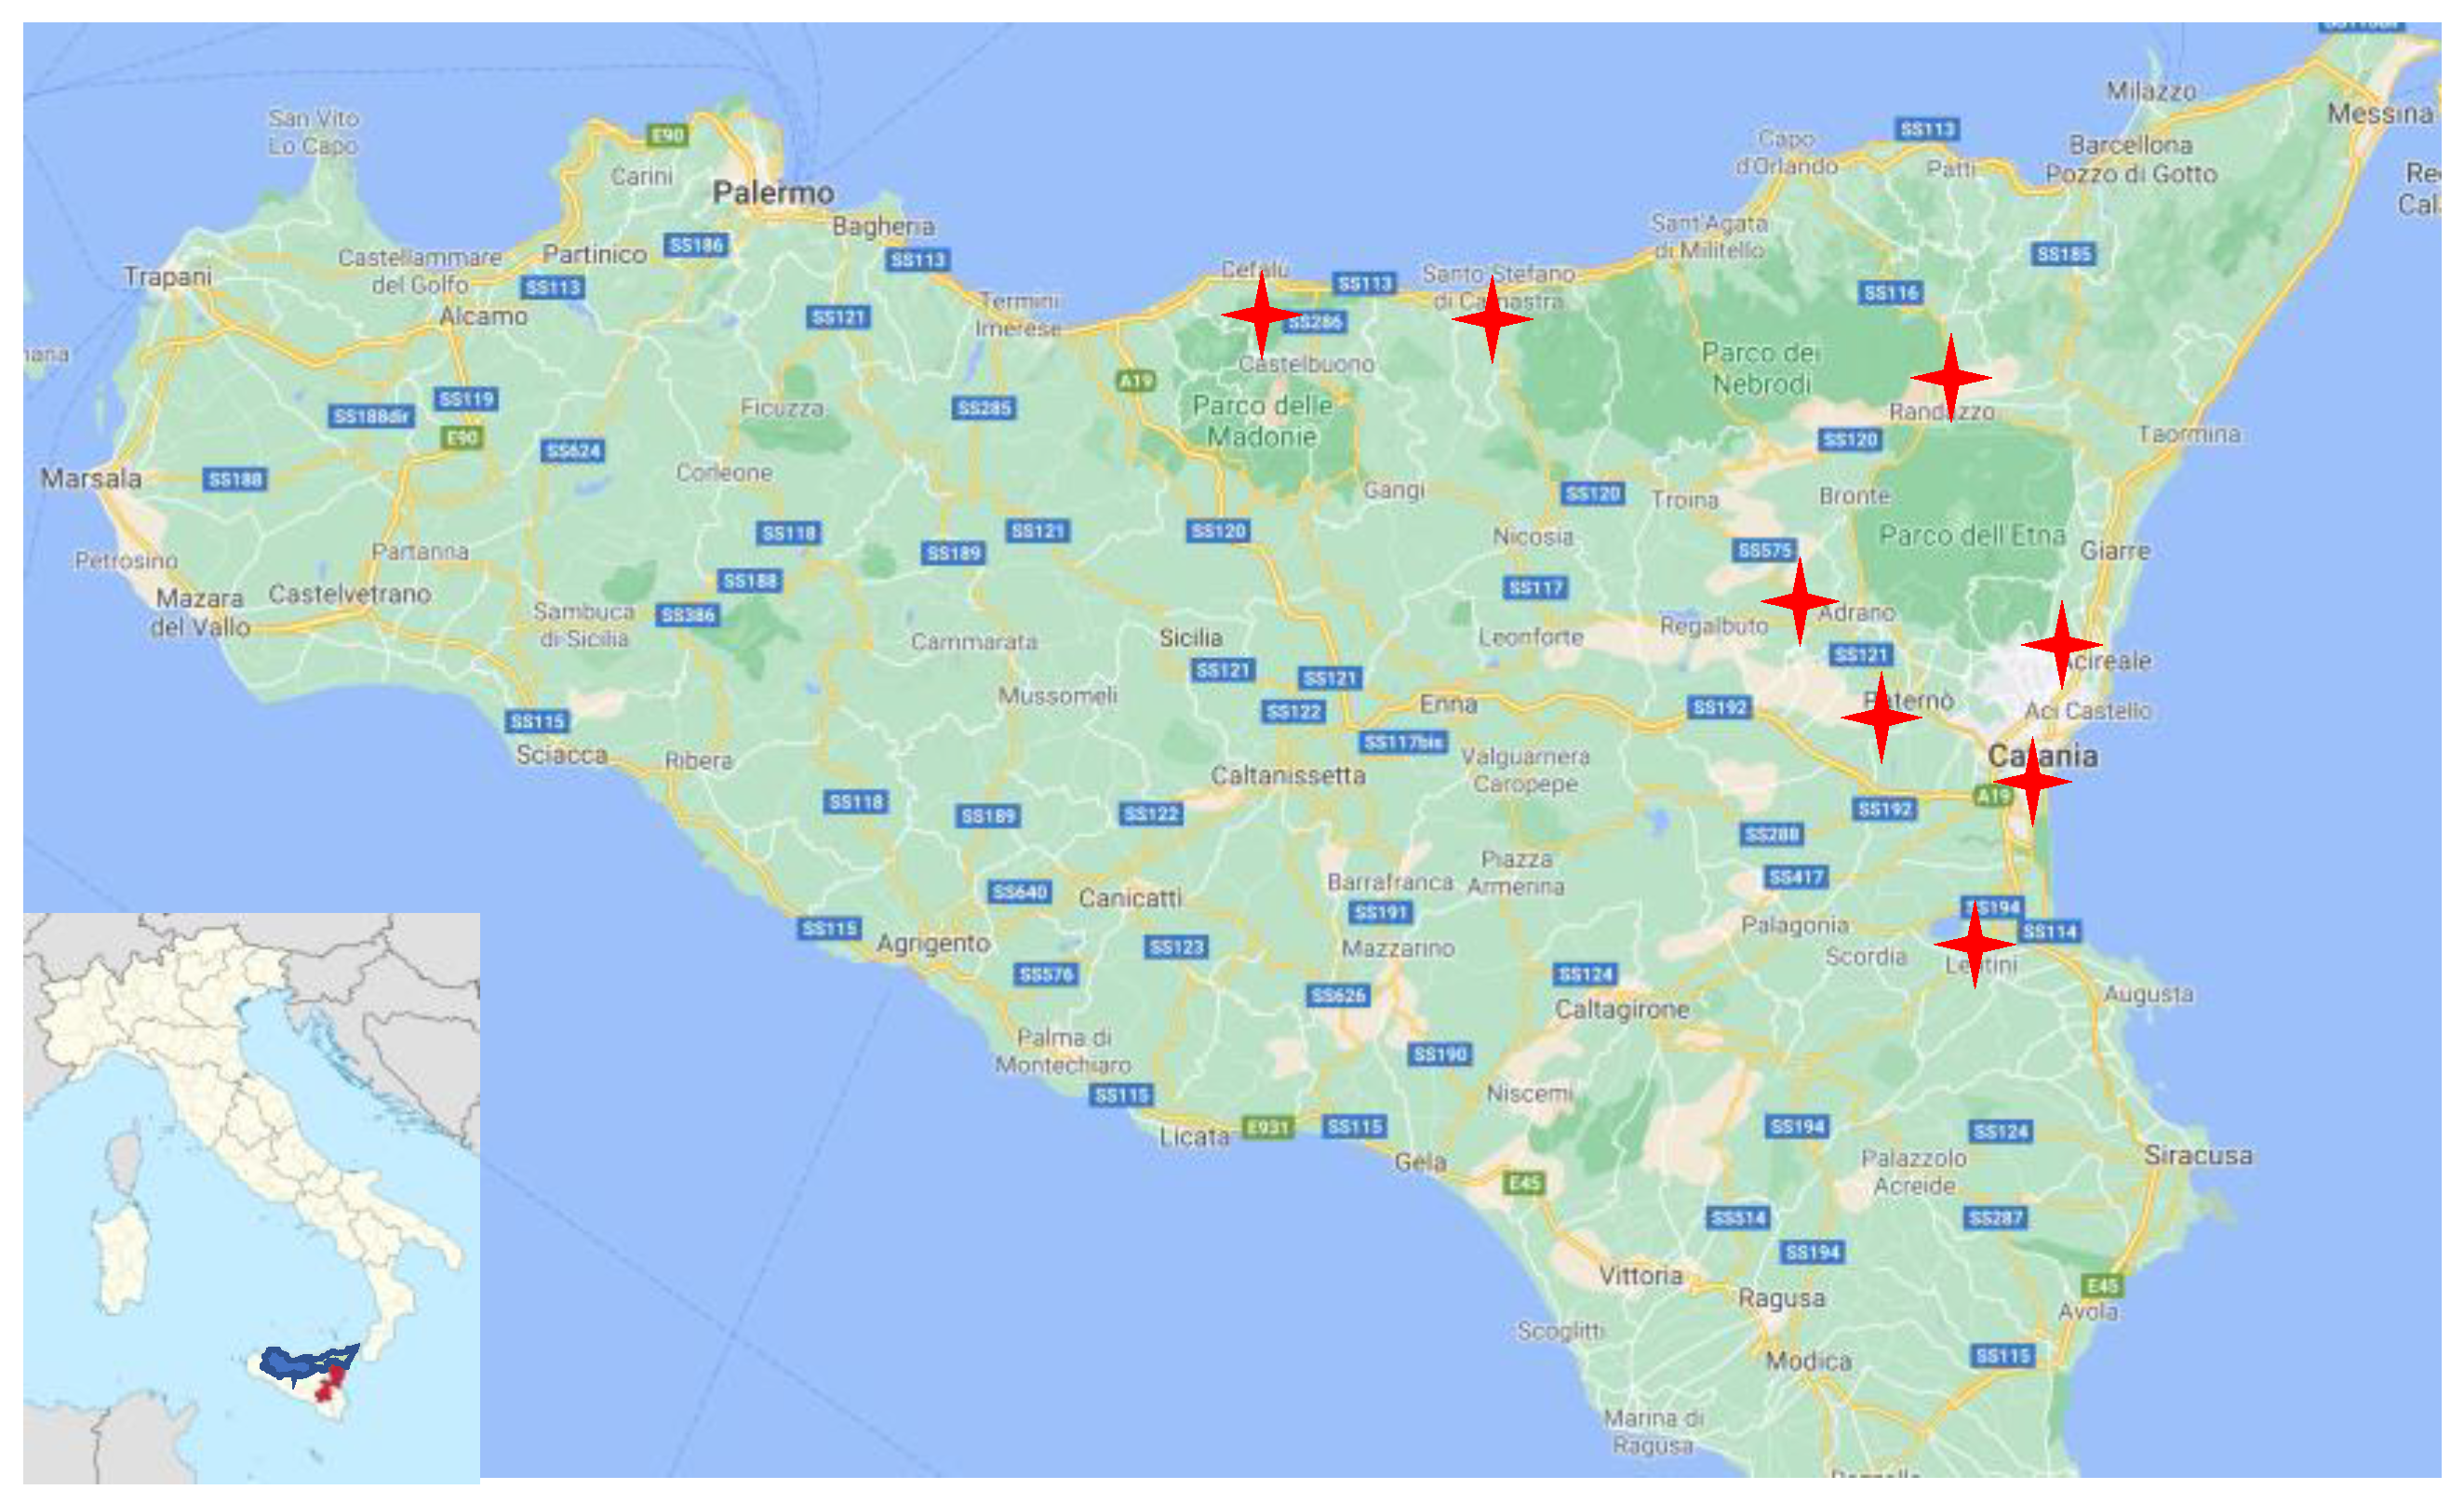Click the green E931 road shield near Licata
Screen dimensions: 2464x1503
pos(1267,1127)
